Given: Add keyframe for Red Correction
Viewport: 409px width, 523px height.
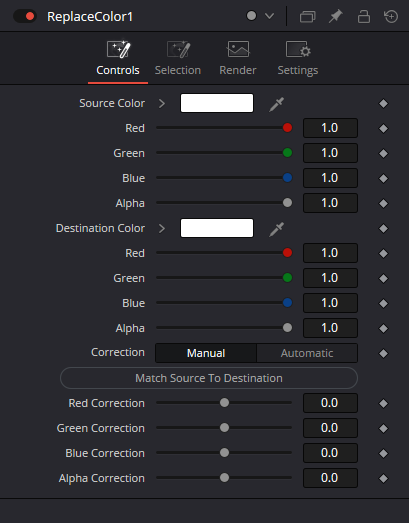Looking at the screenshot, I should tap(383, 404).
